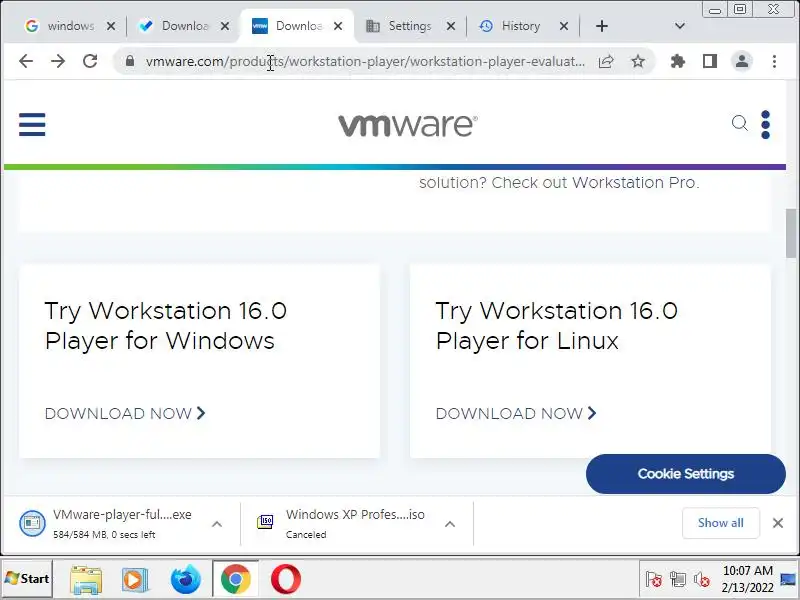The width and height of the screenshot is (800, 600).
Task: Close the History tab
Action: click(x=564, y=26)
